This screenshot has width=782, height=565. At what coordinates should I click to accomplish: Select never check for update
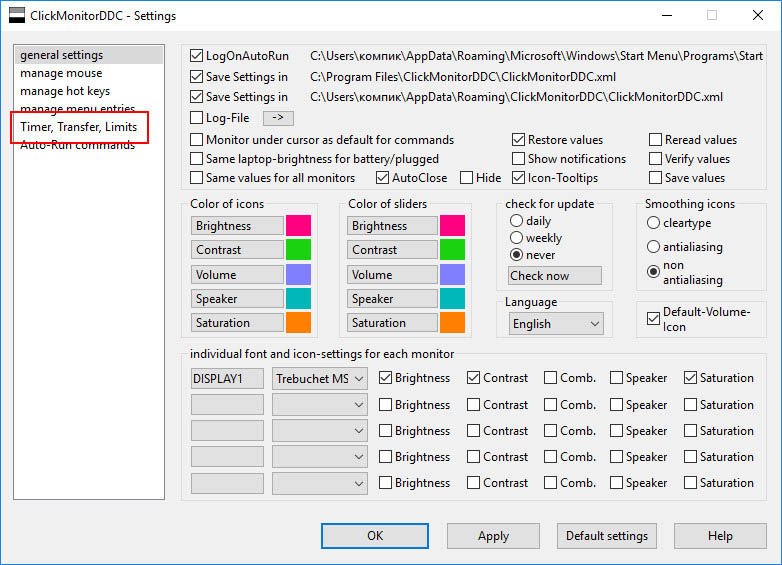516,255
